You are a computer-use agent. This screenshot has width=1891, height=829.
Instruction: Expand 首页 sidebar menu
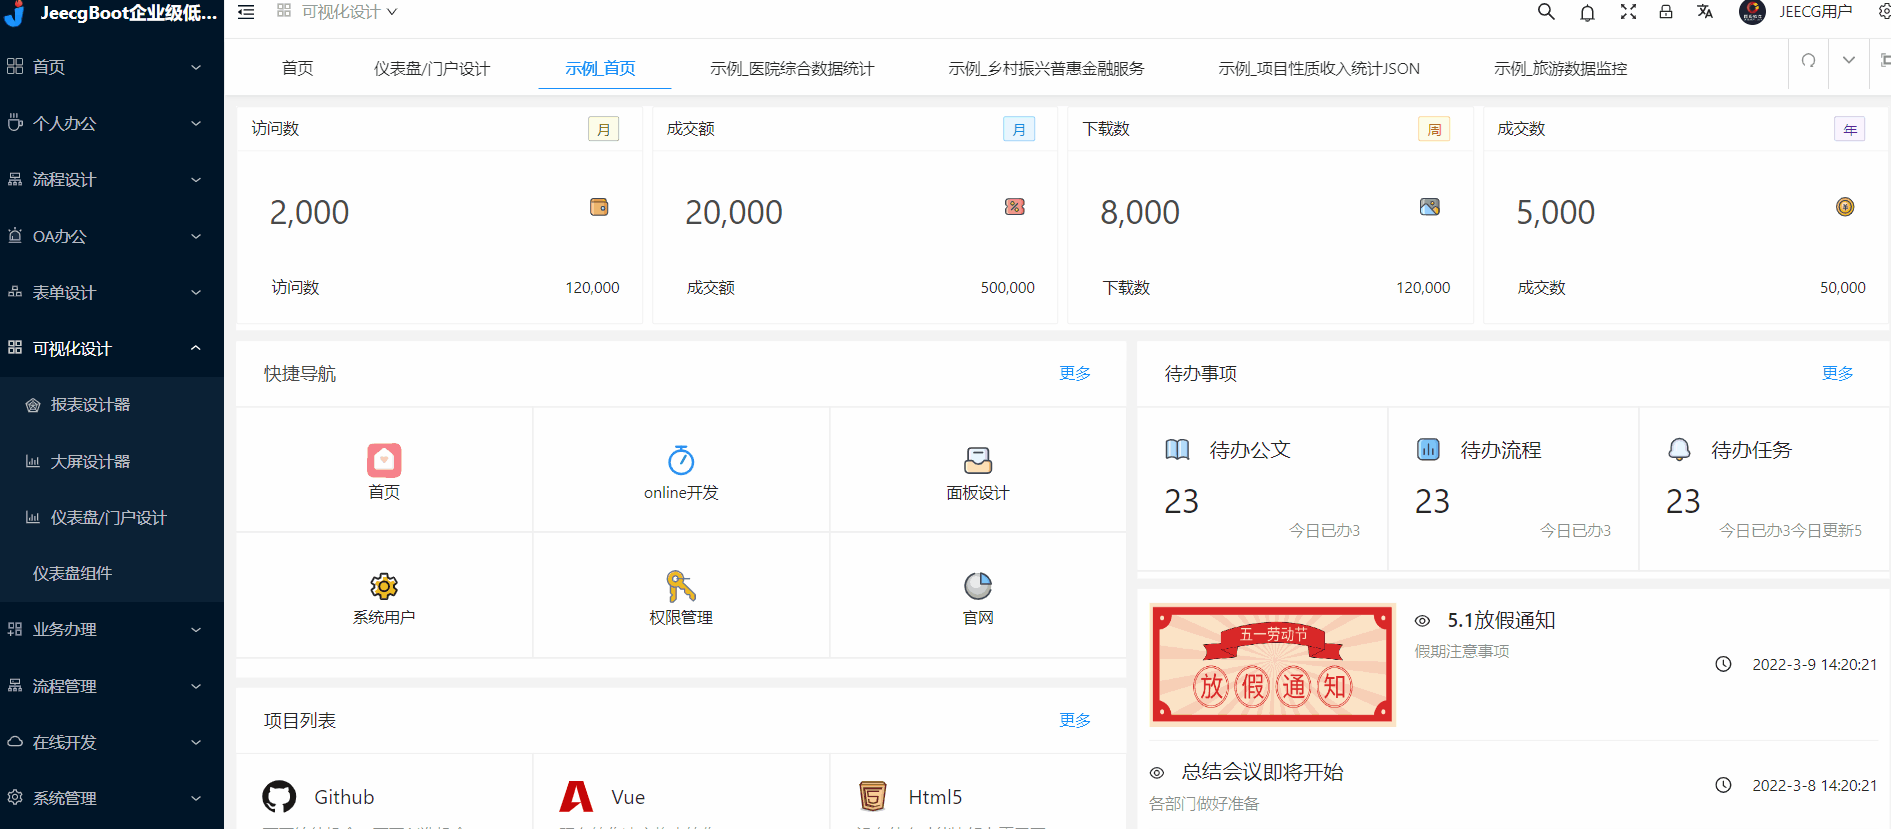[x=112, y=67]
